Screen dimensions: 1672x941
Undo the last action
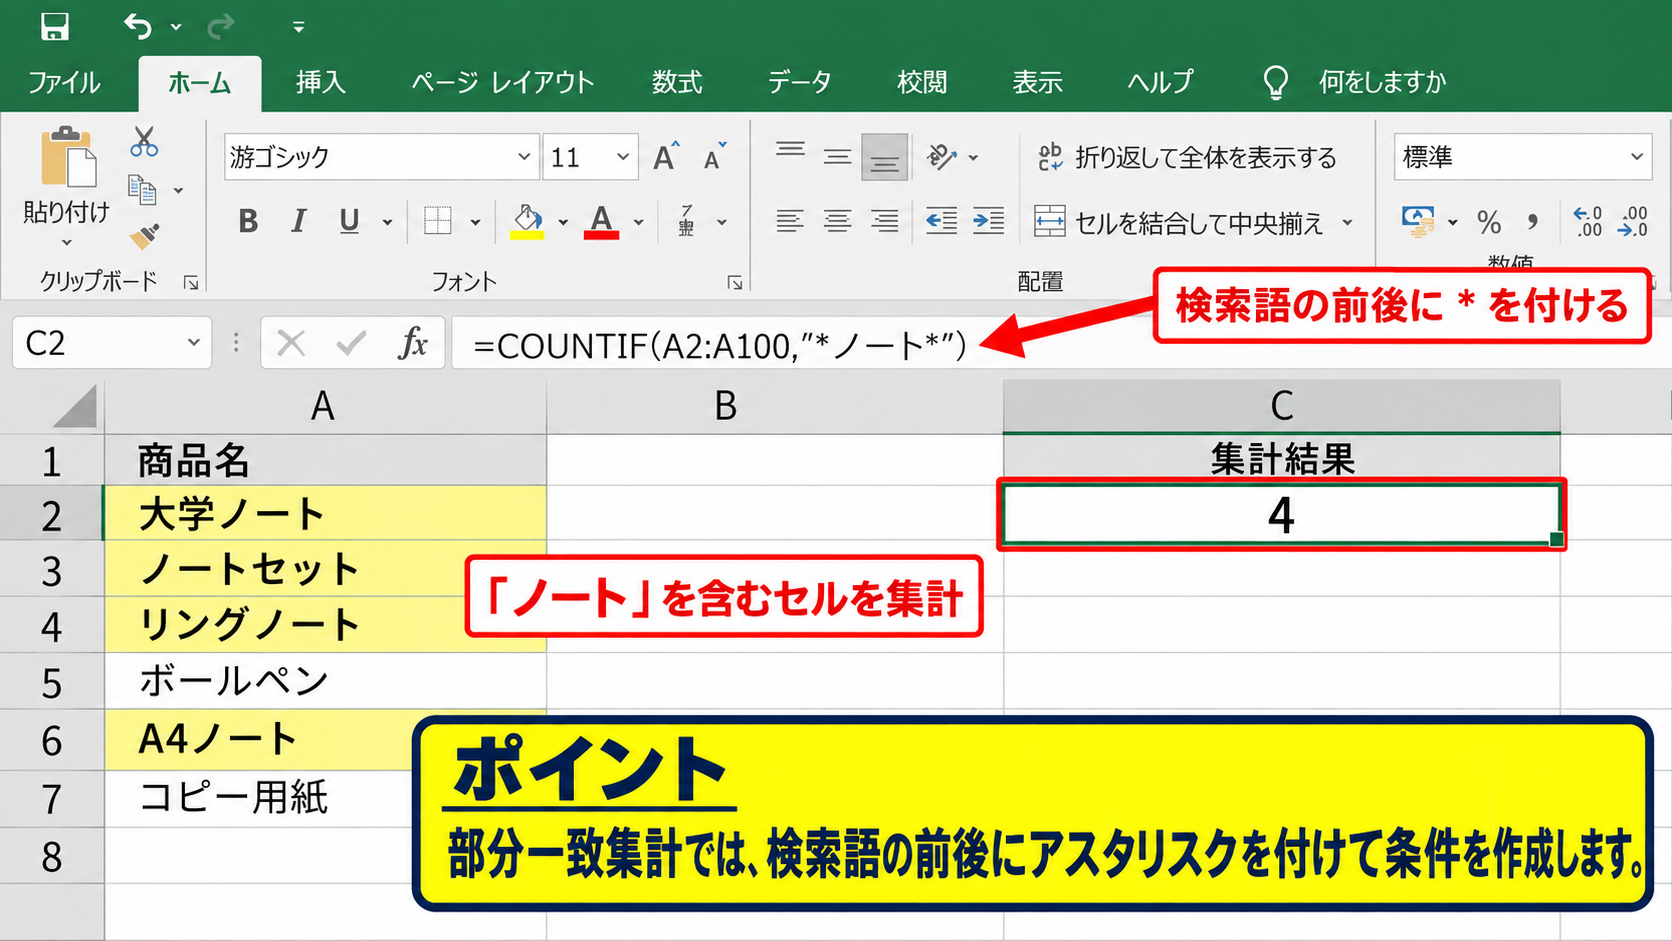click(x=138, y=27)
